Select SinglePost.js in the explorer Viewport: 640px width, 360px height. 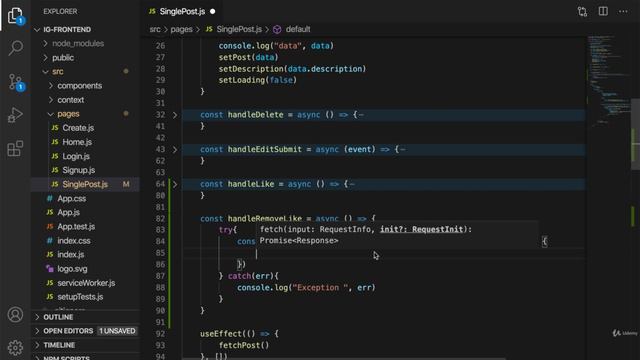pos(85,184)
